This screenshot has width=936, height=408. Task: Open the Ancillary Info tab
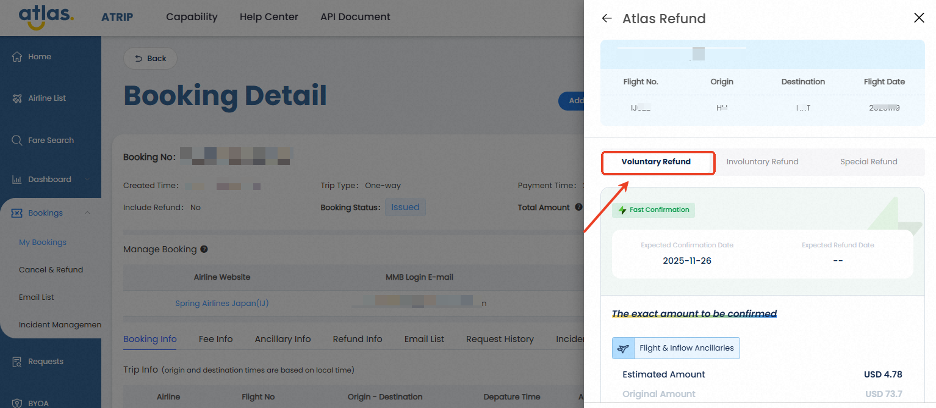(x=282, y=339)
